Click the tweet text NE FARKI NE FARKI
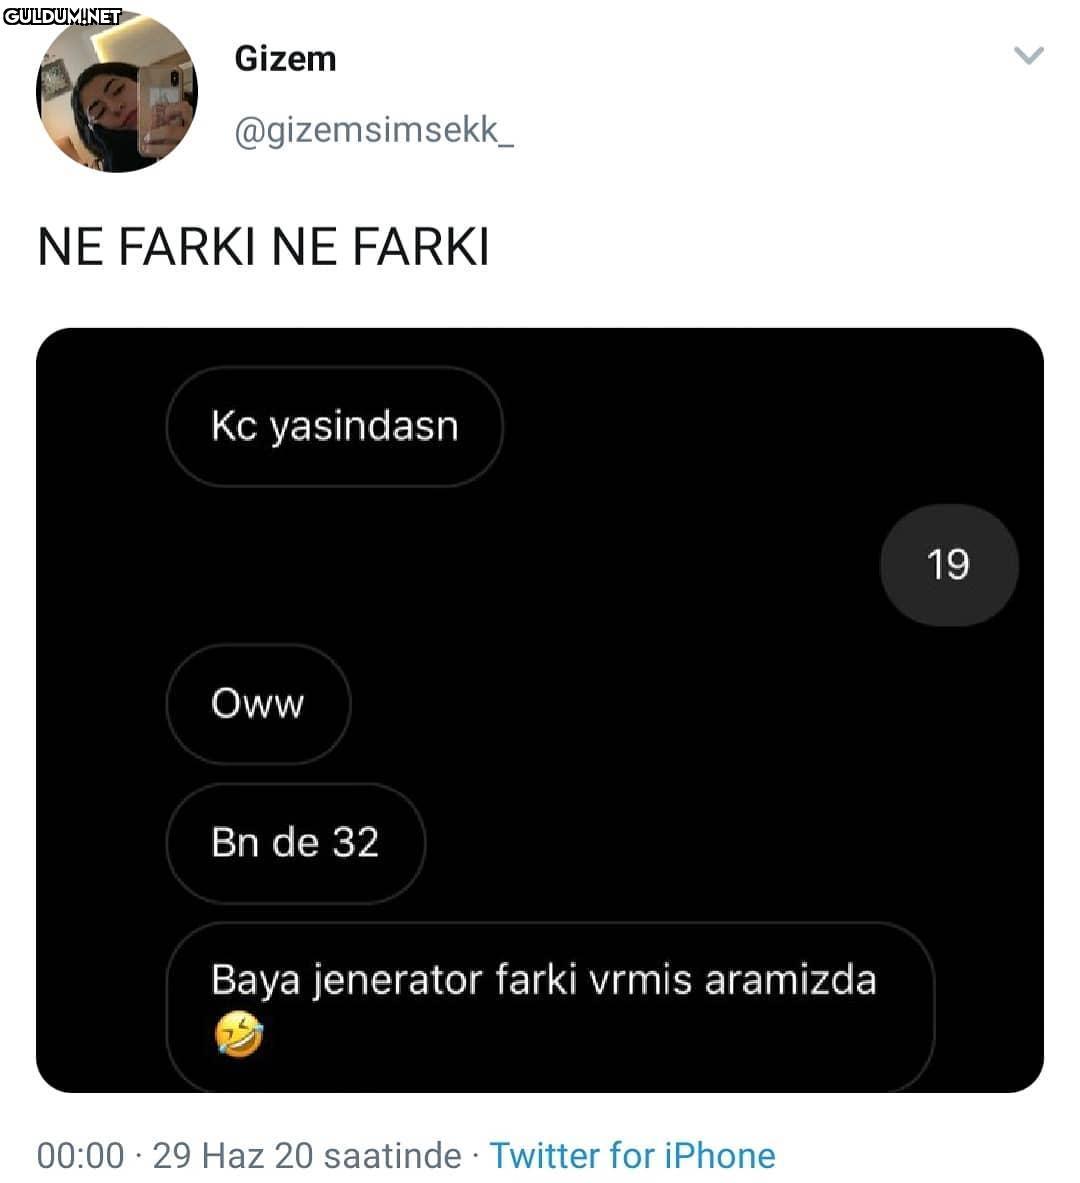Viewport: 1080px width, 1183px height. 263,247
